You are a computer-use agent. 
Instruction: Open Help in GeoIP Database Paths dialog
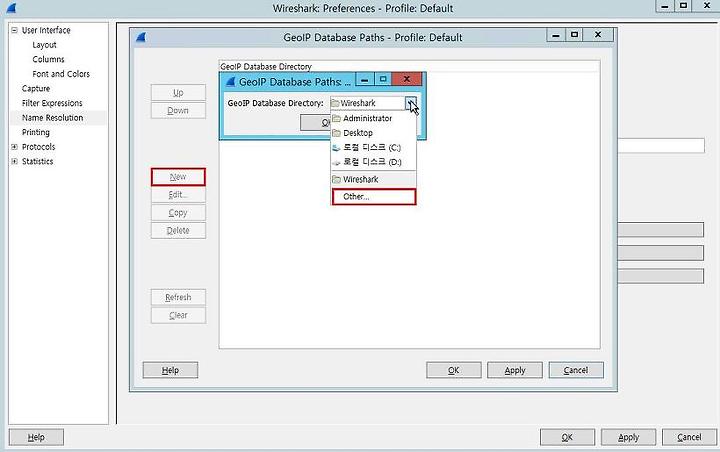pos(170,370)
